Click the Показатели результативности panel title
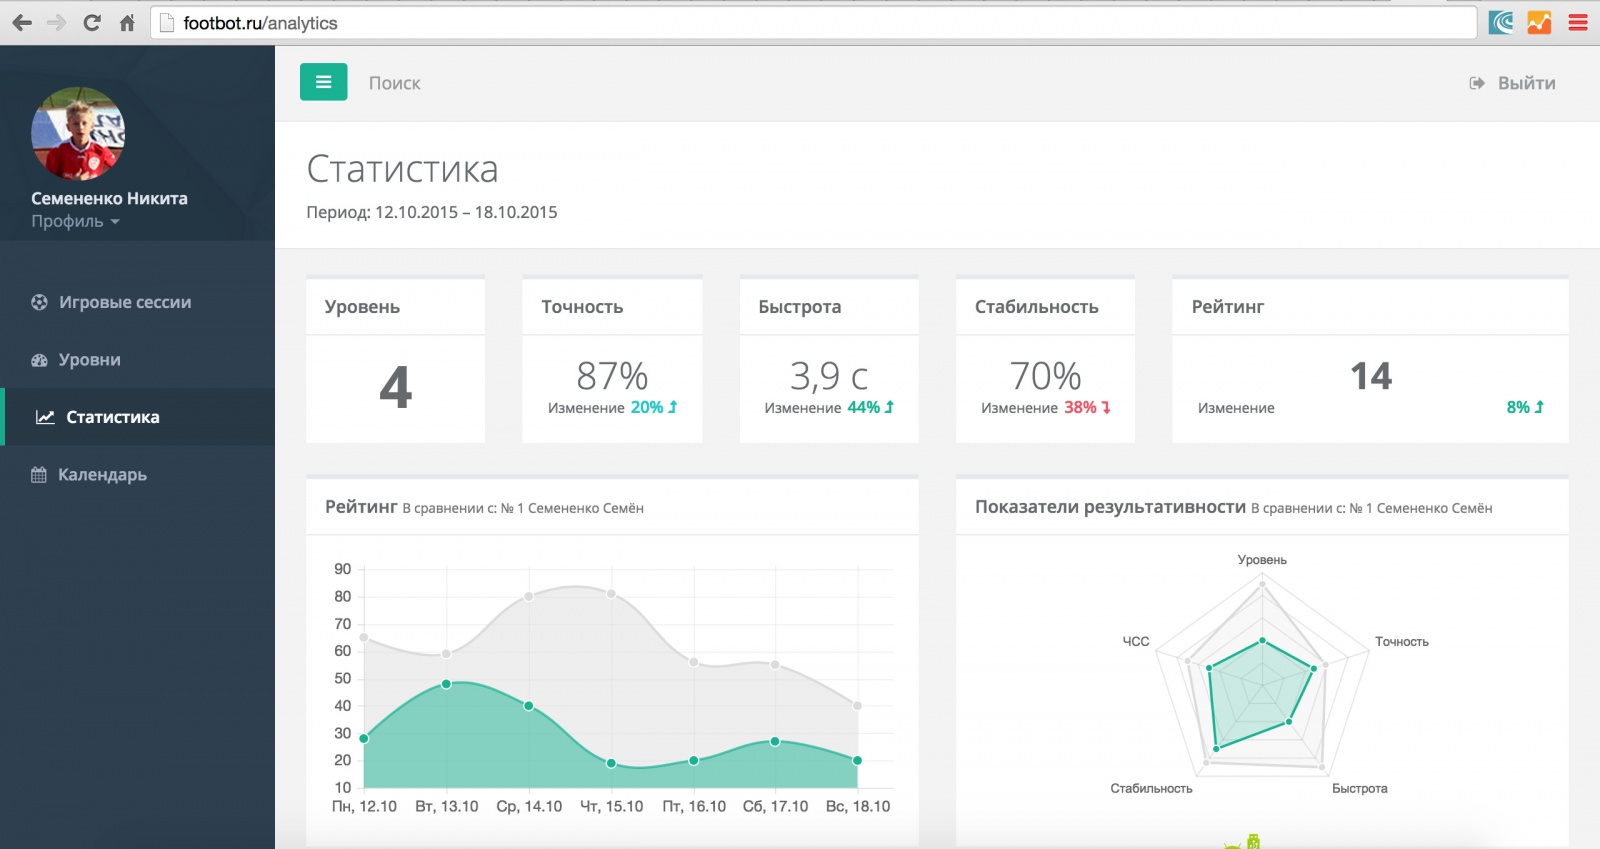 pyautogui.click(x=1110, y=507)
